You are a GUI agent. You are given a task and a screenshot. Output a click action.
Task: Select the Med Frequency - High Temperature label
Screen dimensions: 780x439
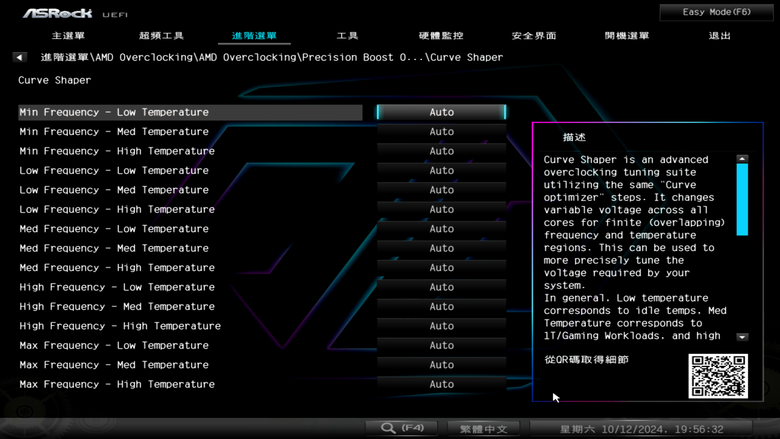(117, 267)
